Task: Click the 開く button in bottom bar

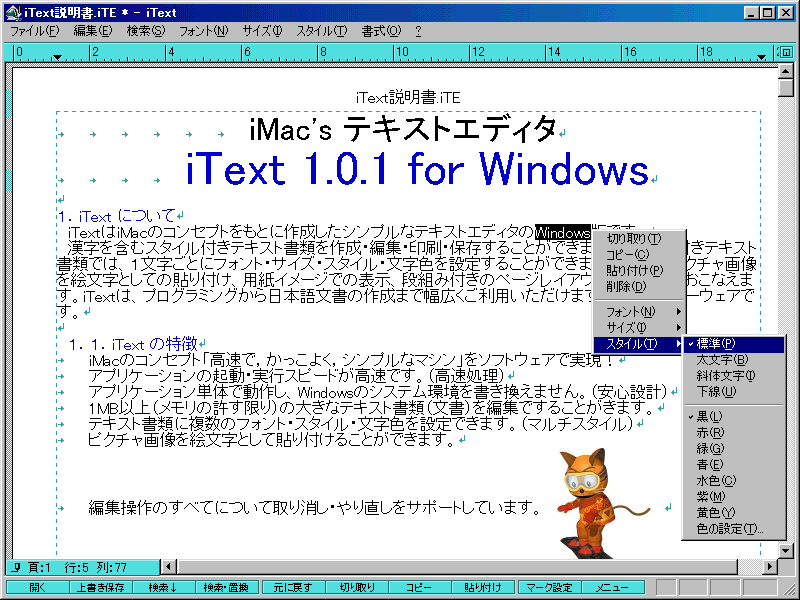Action: point(37,587)
